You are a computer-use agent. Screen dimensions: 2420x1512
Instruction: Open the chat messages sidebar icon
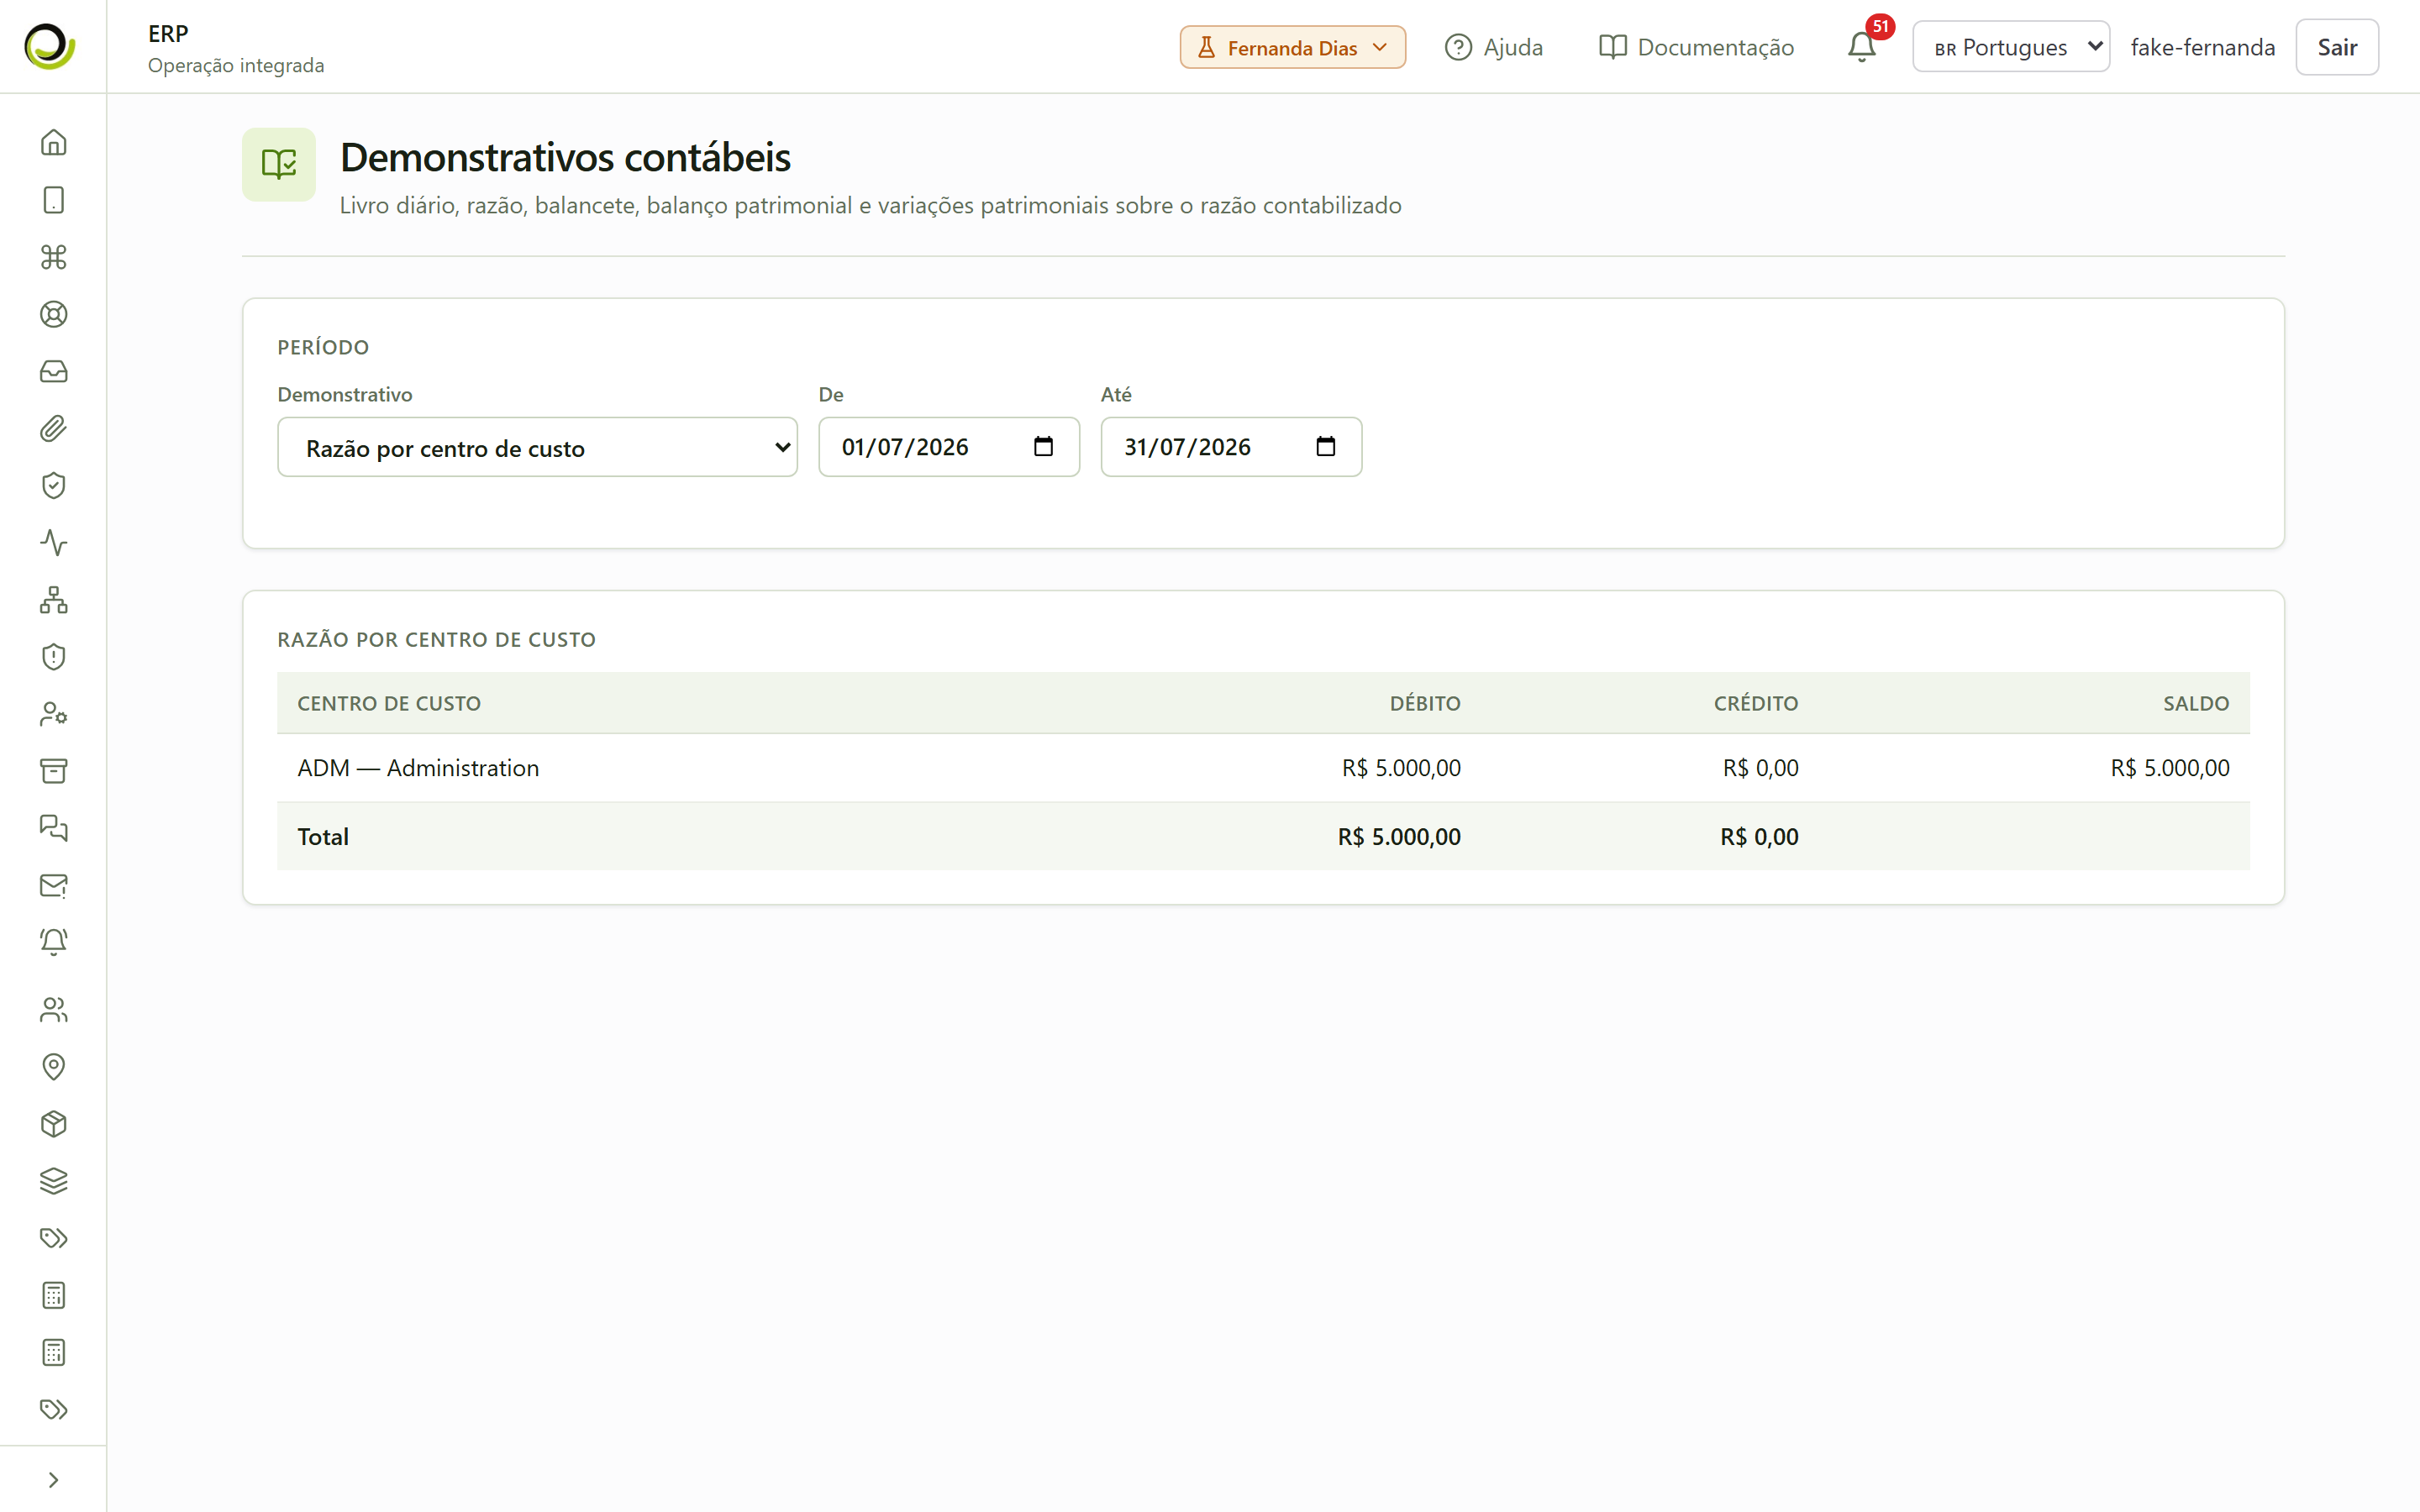pyautogui.click(x=53, y=827)
